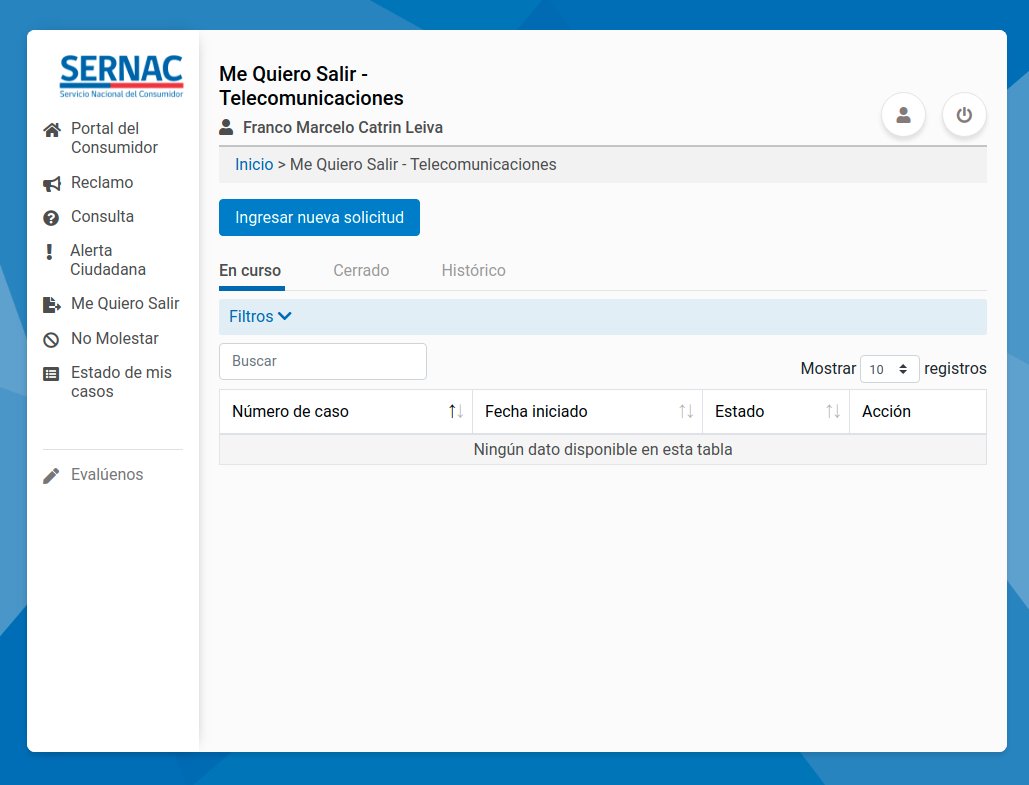This screenshot has height=785, width=1029.
Task: Click the Evalúenos link
Action: [x=107, y=475]
